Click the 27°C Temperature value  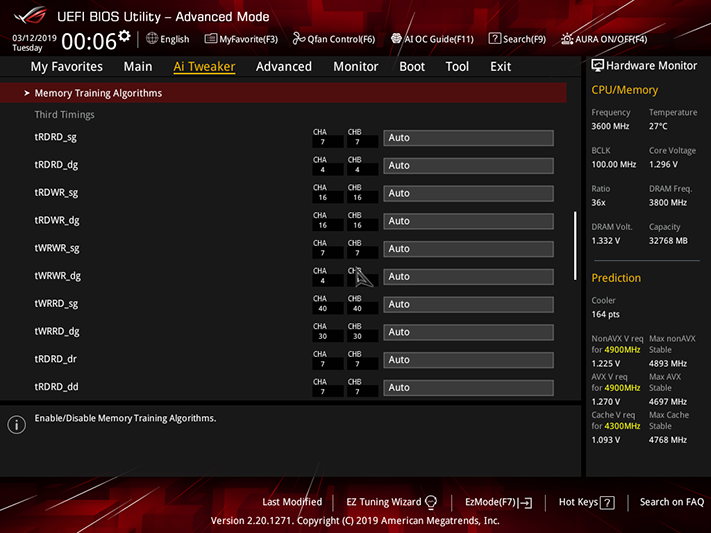pos(658,126)
